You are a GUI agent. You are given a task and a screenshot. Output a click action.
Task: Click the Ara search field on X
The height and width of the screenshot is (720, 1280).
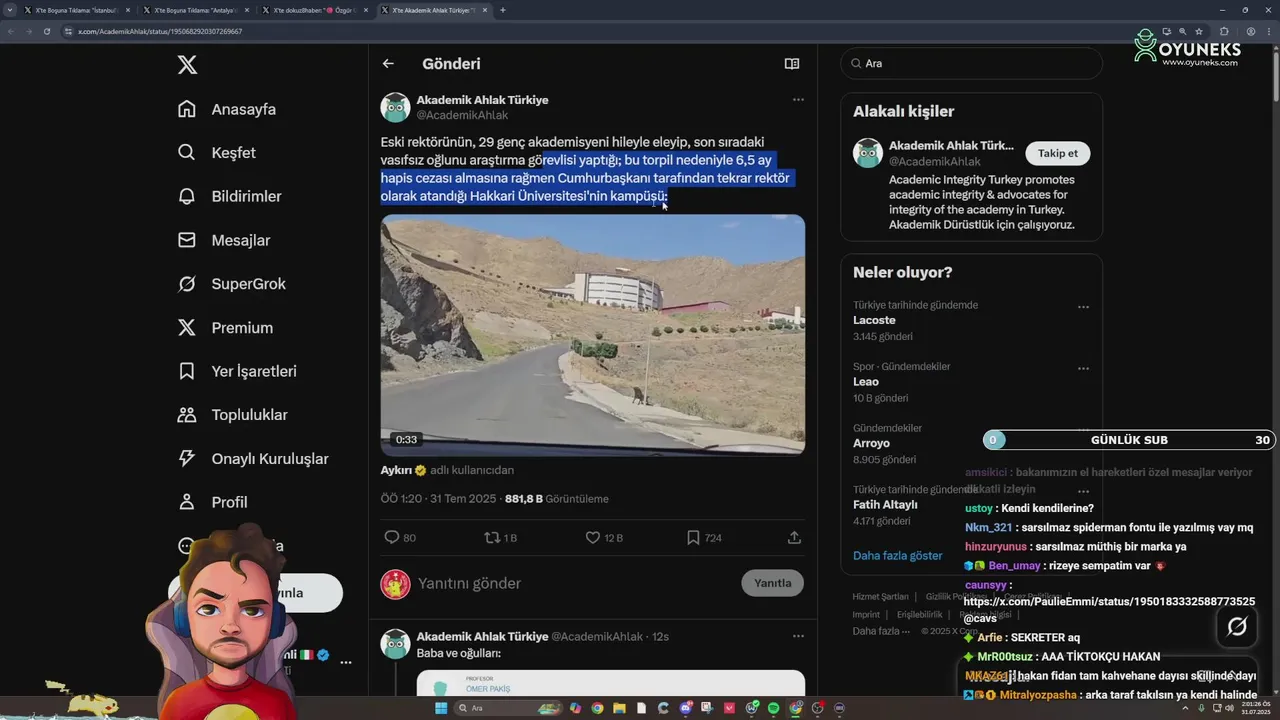coord(971,63)
